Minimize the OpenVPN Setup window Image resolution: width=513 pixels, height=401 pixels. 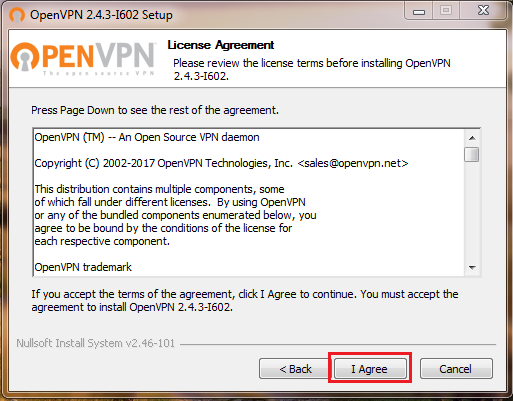click(x=419, y=12)
